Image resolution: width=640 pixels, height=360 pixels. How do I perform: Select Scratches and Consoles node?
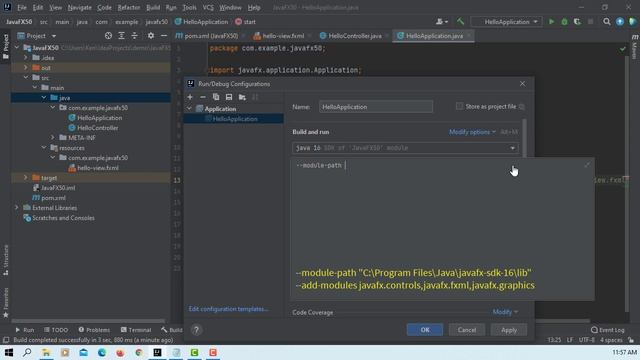63,218
